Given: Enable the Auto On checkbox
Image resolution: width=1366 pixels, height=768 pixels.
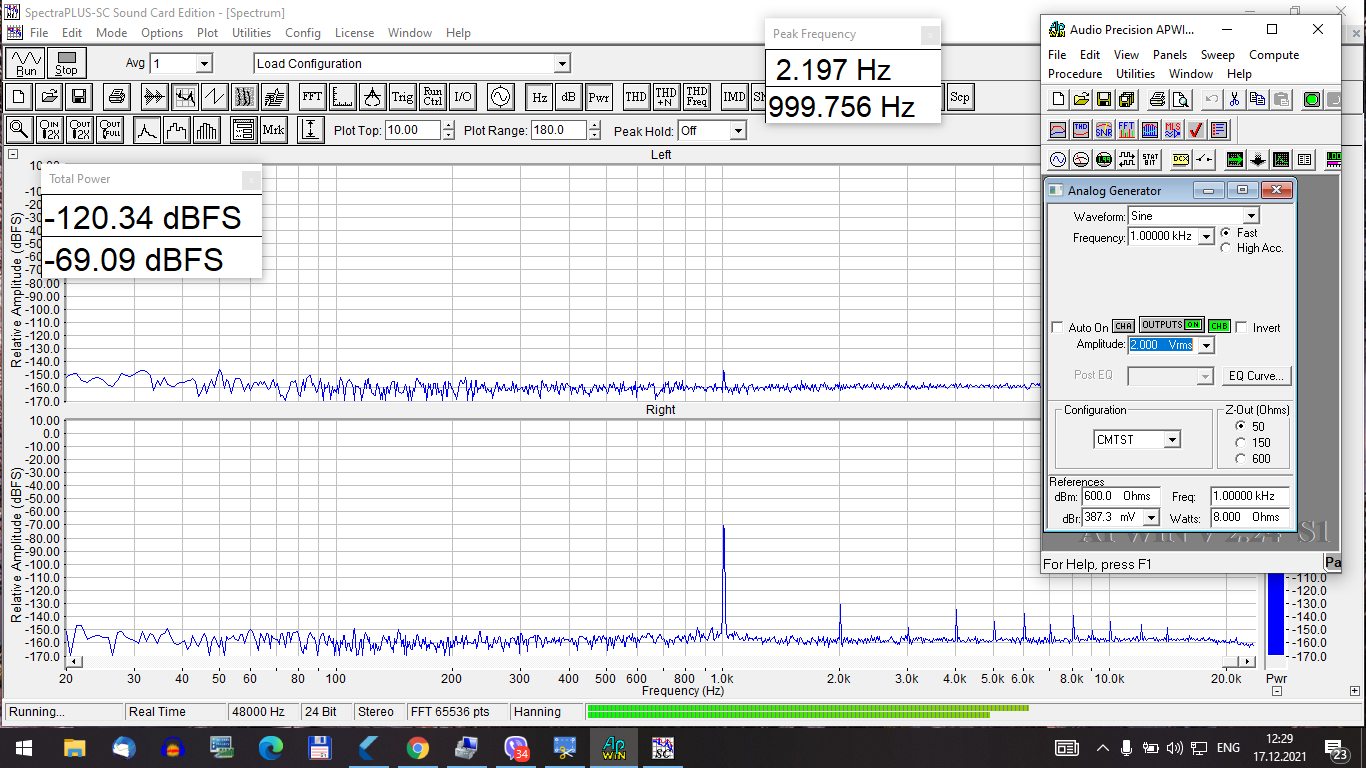Looking at the screenshot, I should [x=1058, y=328].
